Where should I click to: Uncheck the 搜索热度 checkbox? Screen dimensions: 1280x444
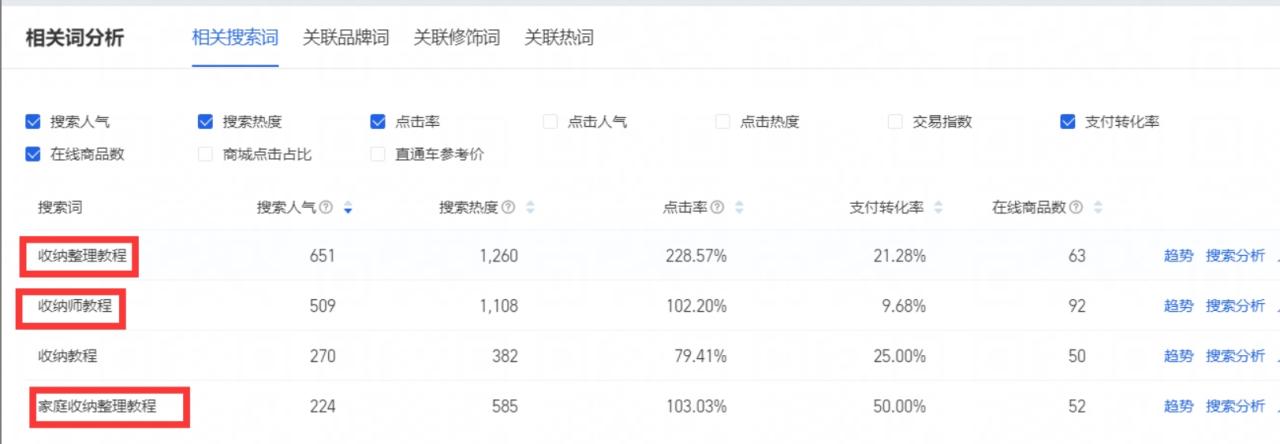click(206, 122)
